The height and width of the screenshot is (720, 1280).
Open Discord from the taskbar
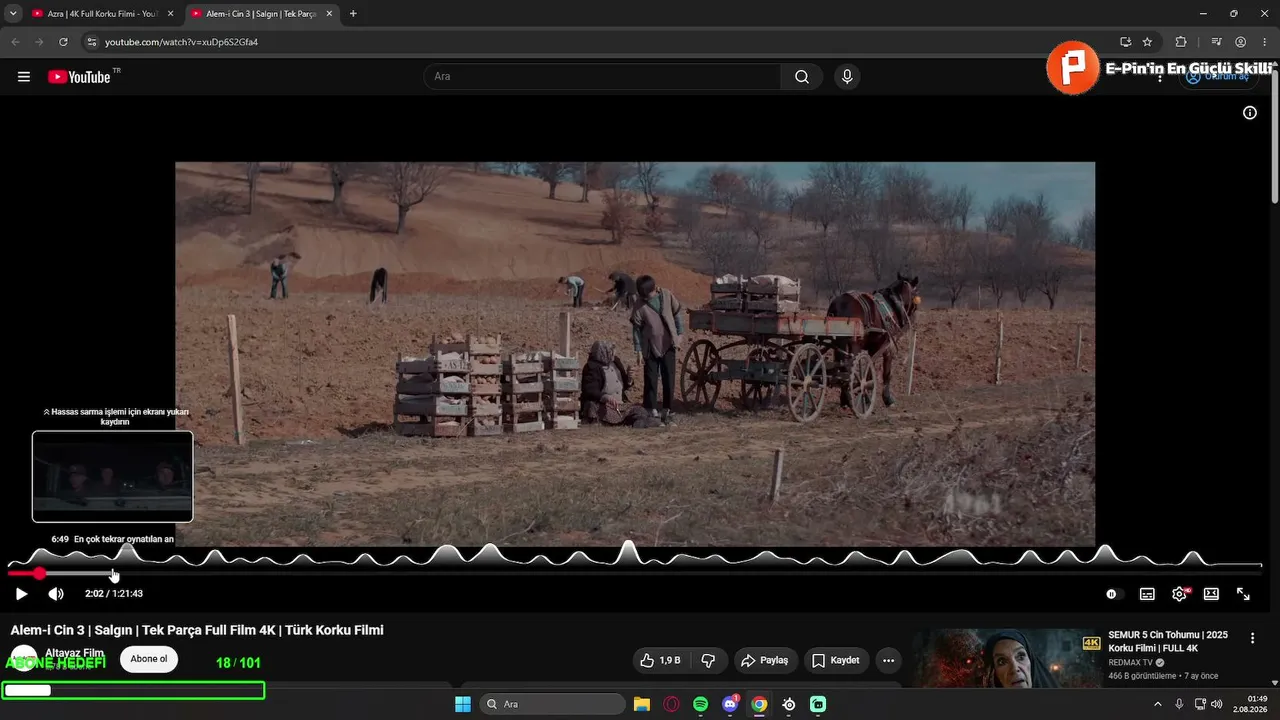730,704
